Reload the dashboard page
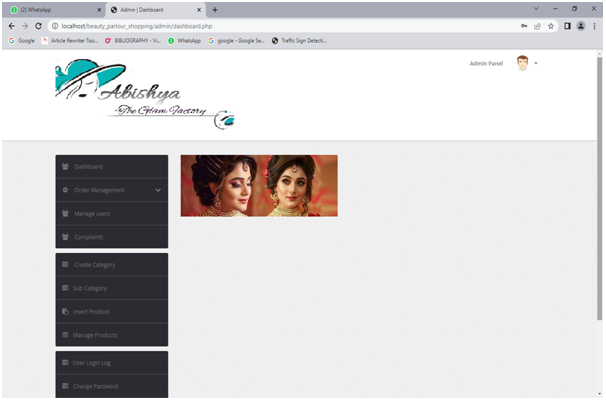Image resolution: width=606 pixels, height=400 pixels. point(38,26)
